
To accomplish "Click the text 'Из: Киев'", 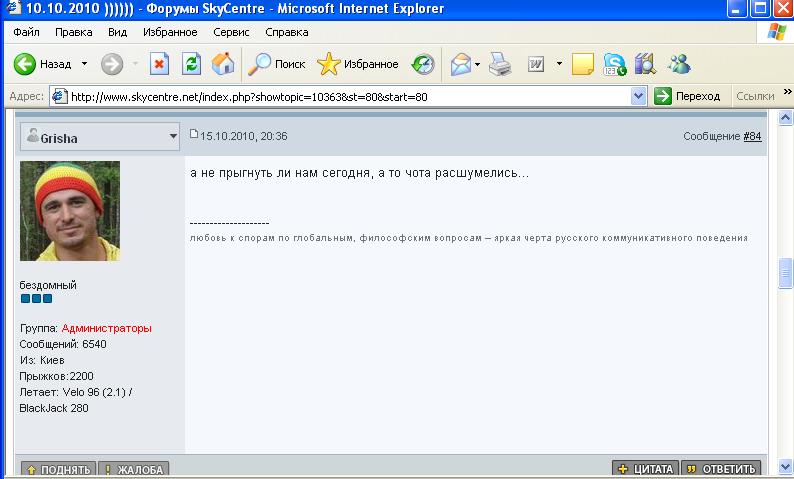I will [x=42, y=360].
